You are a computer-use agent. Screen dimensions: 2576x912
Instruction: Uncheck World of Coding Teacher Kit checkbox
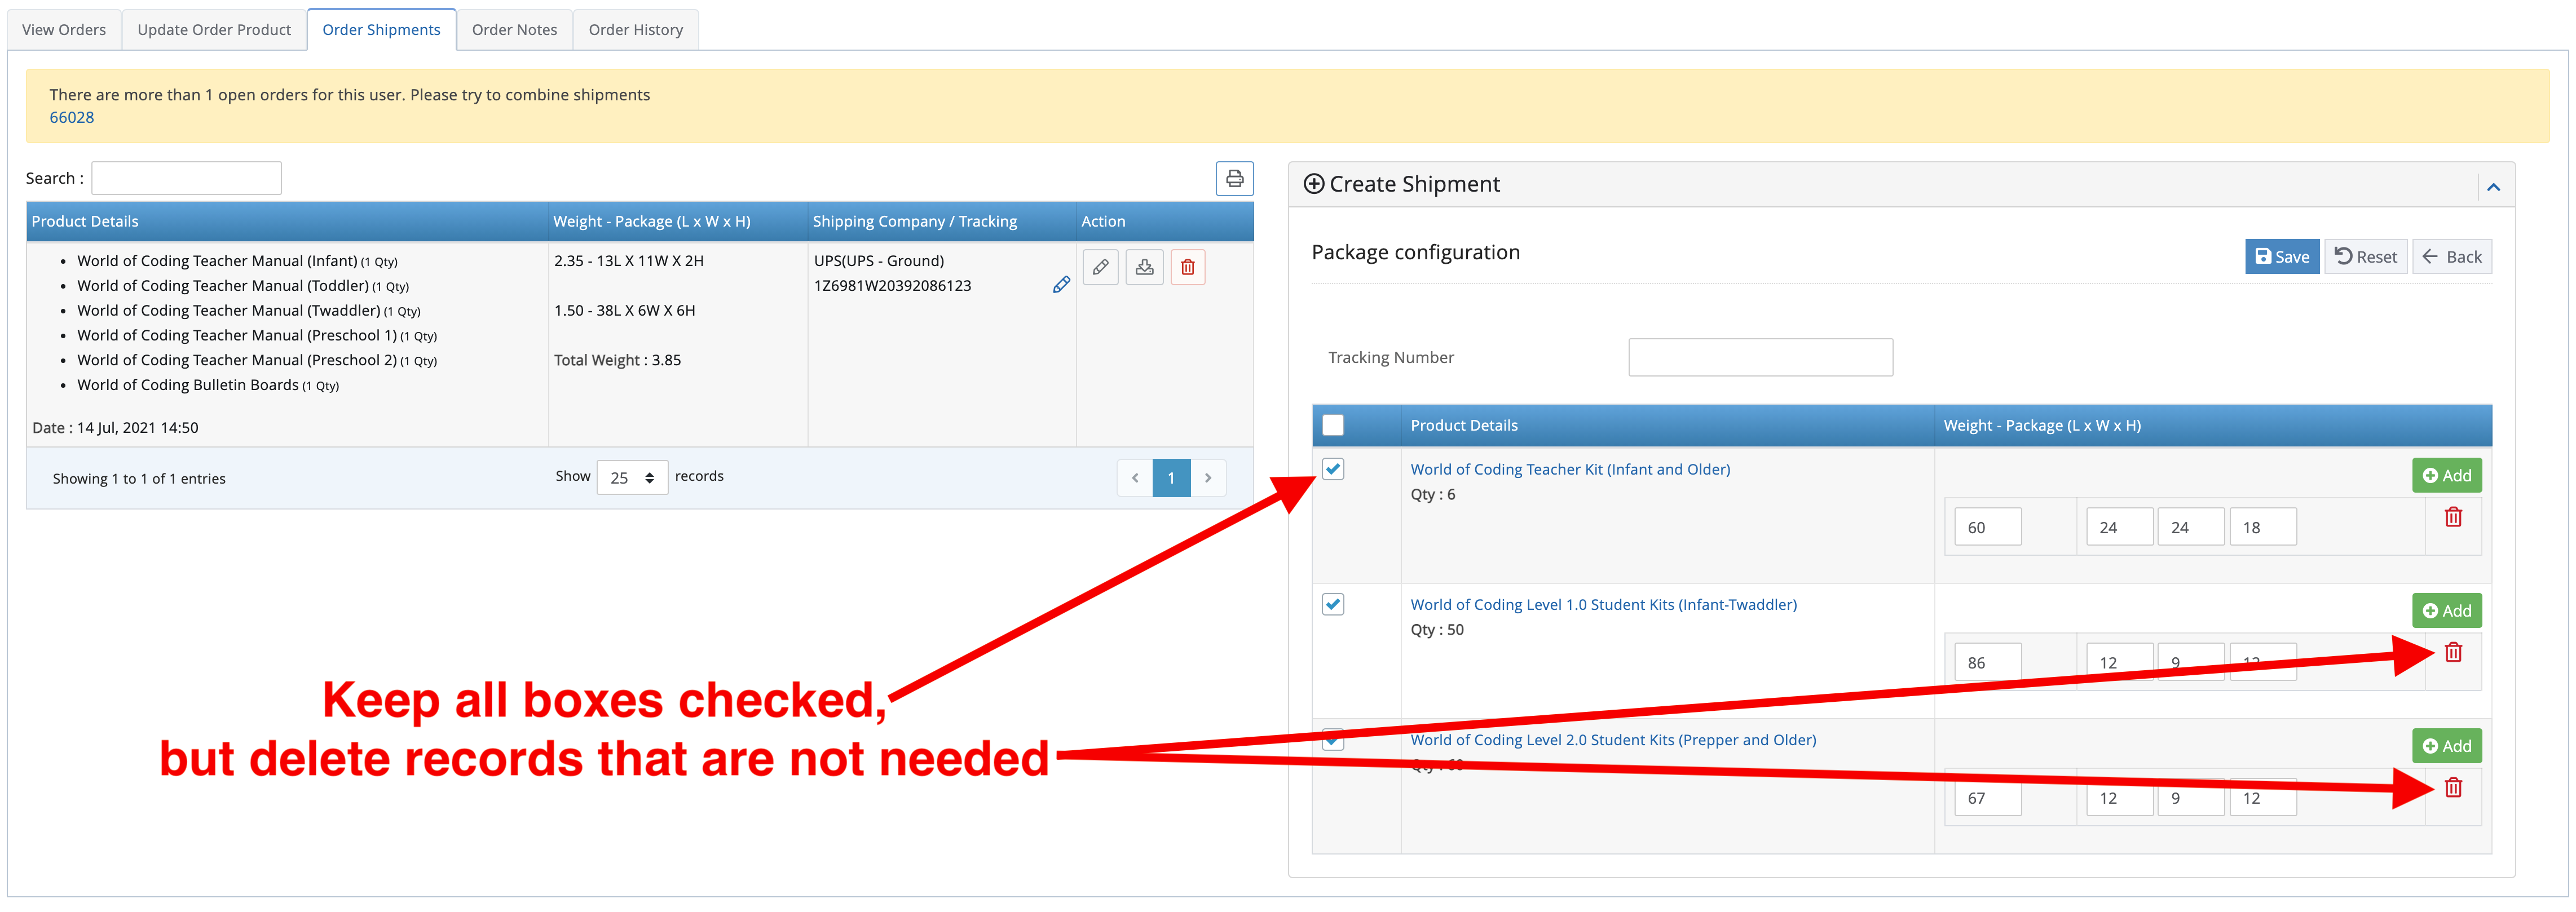click(1332, 469)
